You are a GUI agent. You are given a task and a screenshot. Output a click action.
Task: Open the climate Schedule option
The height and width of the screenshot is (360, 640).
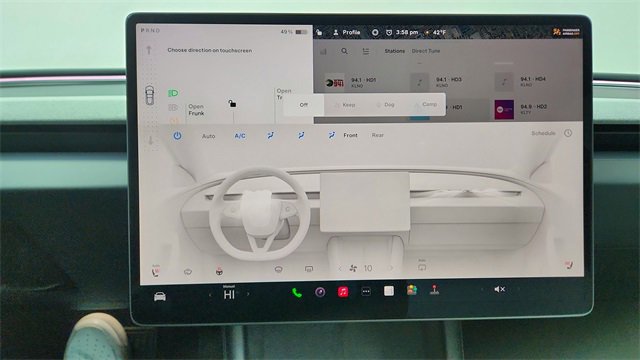543,133
